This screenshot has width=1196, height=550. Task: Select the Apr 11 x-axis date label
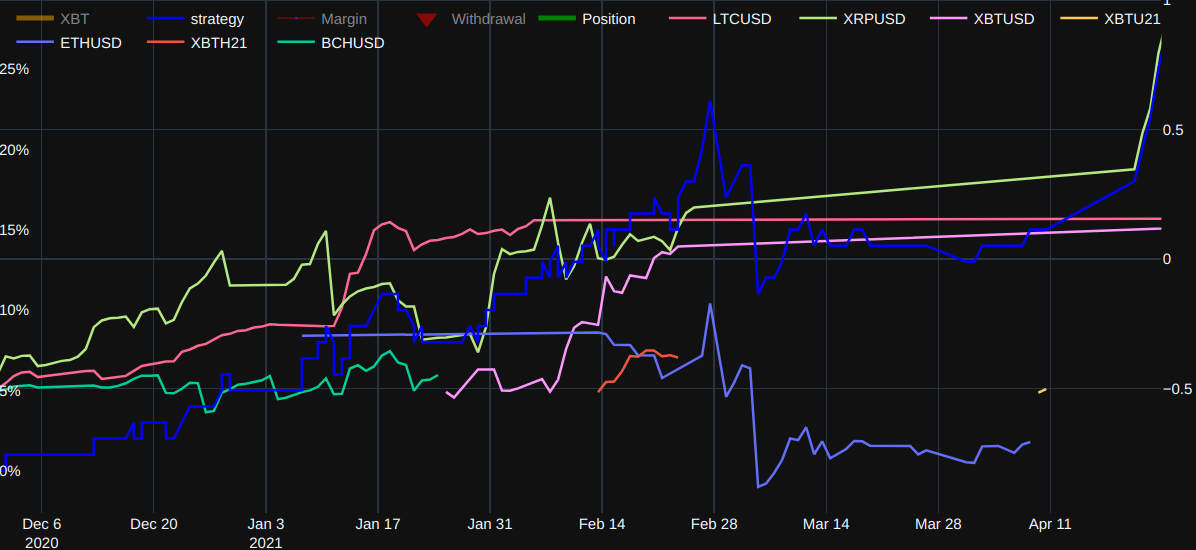[1049, 524]
